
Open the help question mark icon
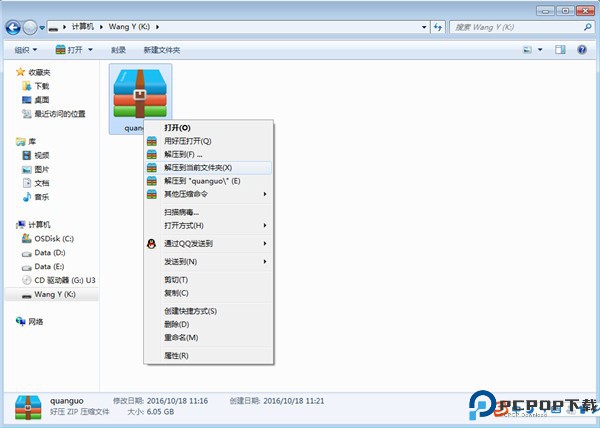point(584,49)
